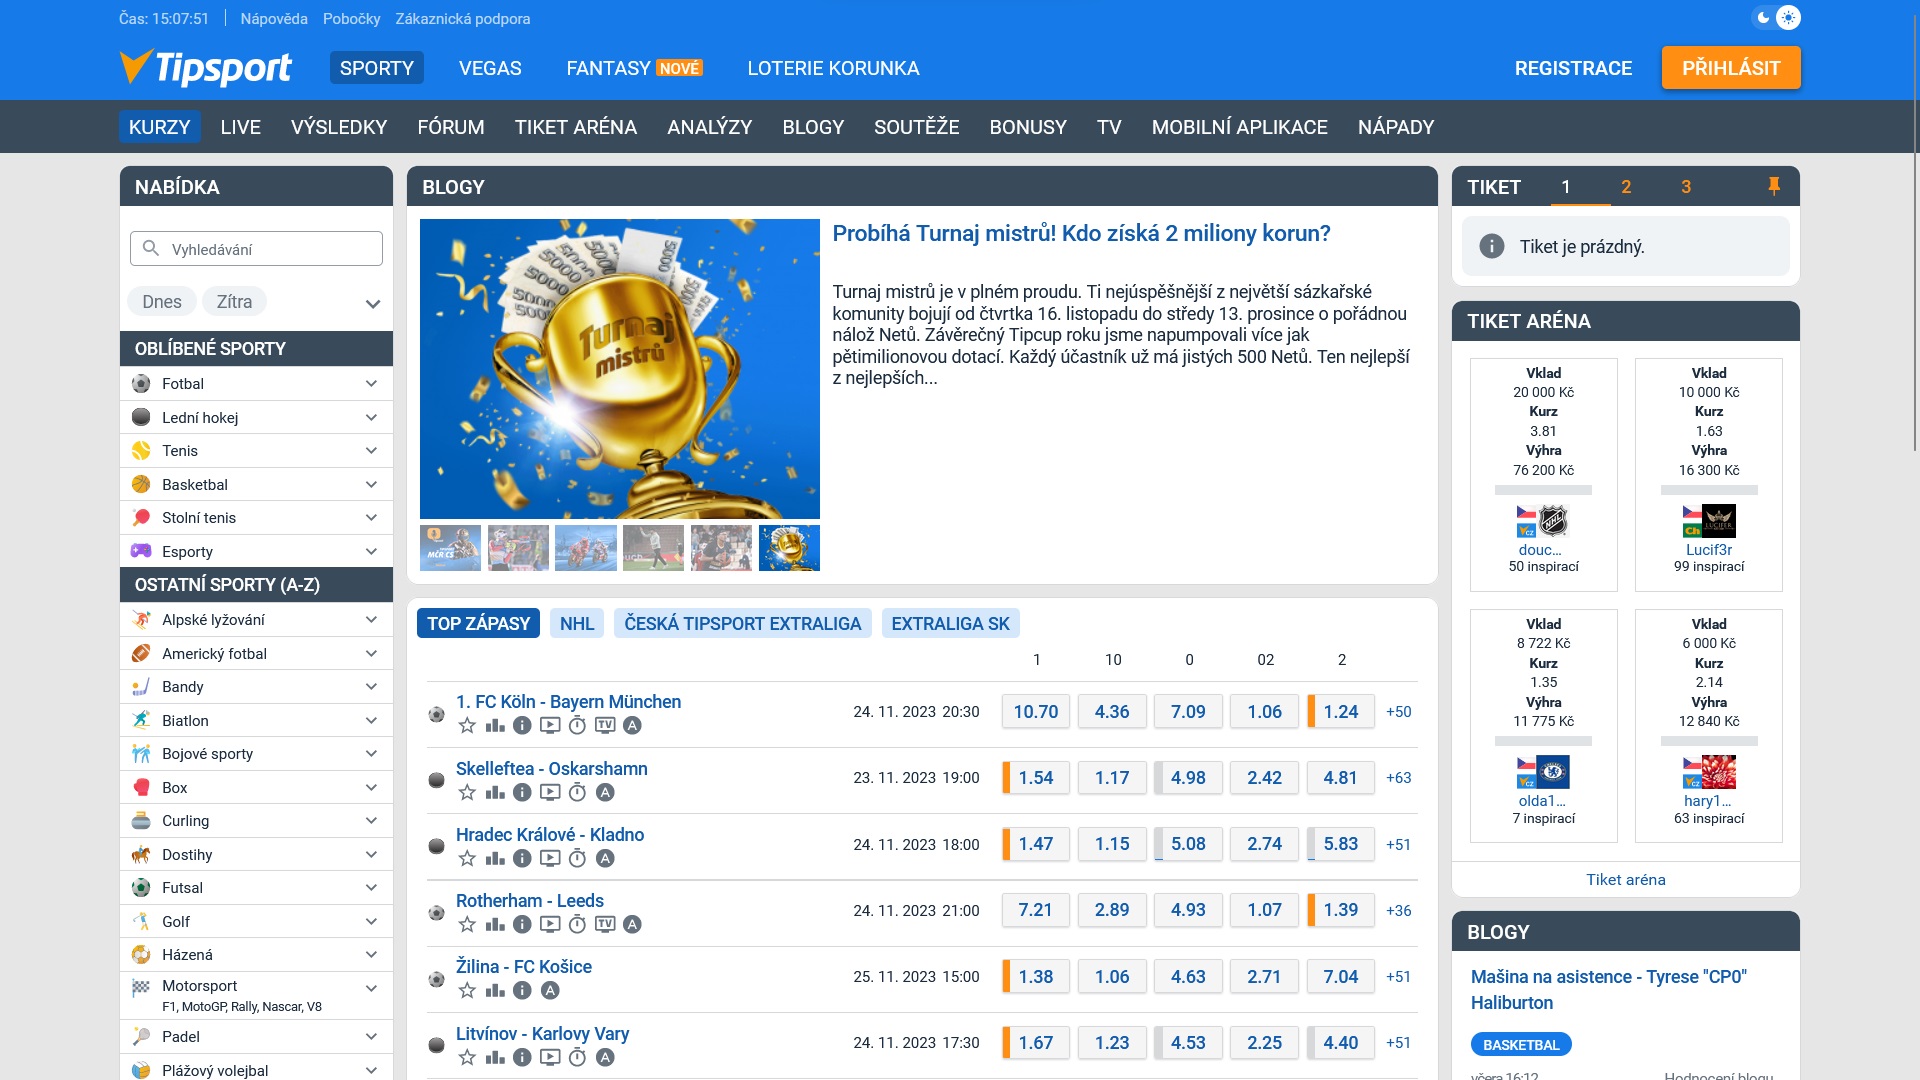This screenshot has width=1920, height=1080.
Task: Expand the Stolní tenis category
Action: point(371,518)
